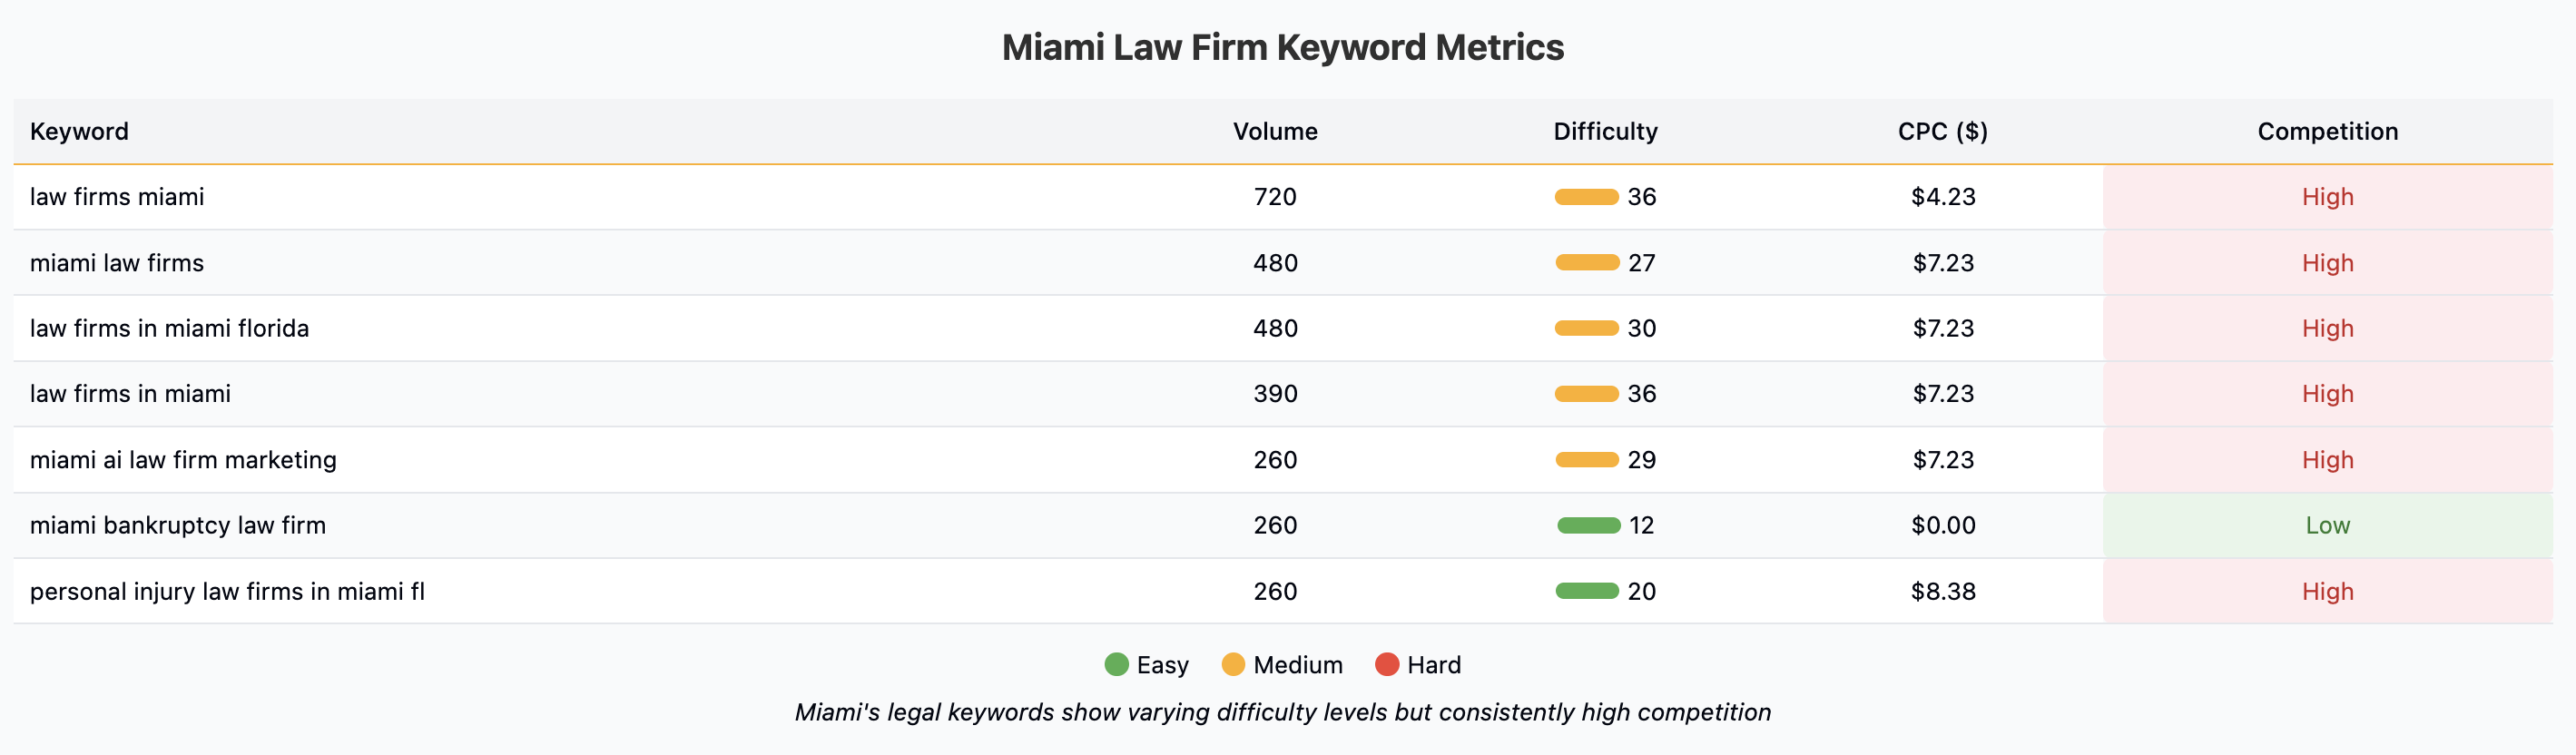Click the Difficulty column header
This screenshot has height=755, width=2576.
[1605, 131]
